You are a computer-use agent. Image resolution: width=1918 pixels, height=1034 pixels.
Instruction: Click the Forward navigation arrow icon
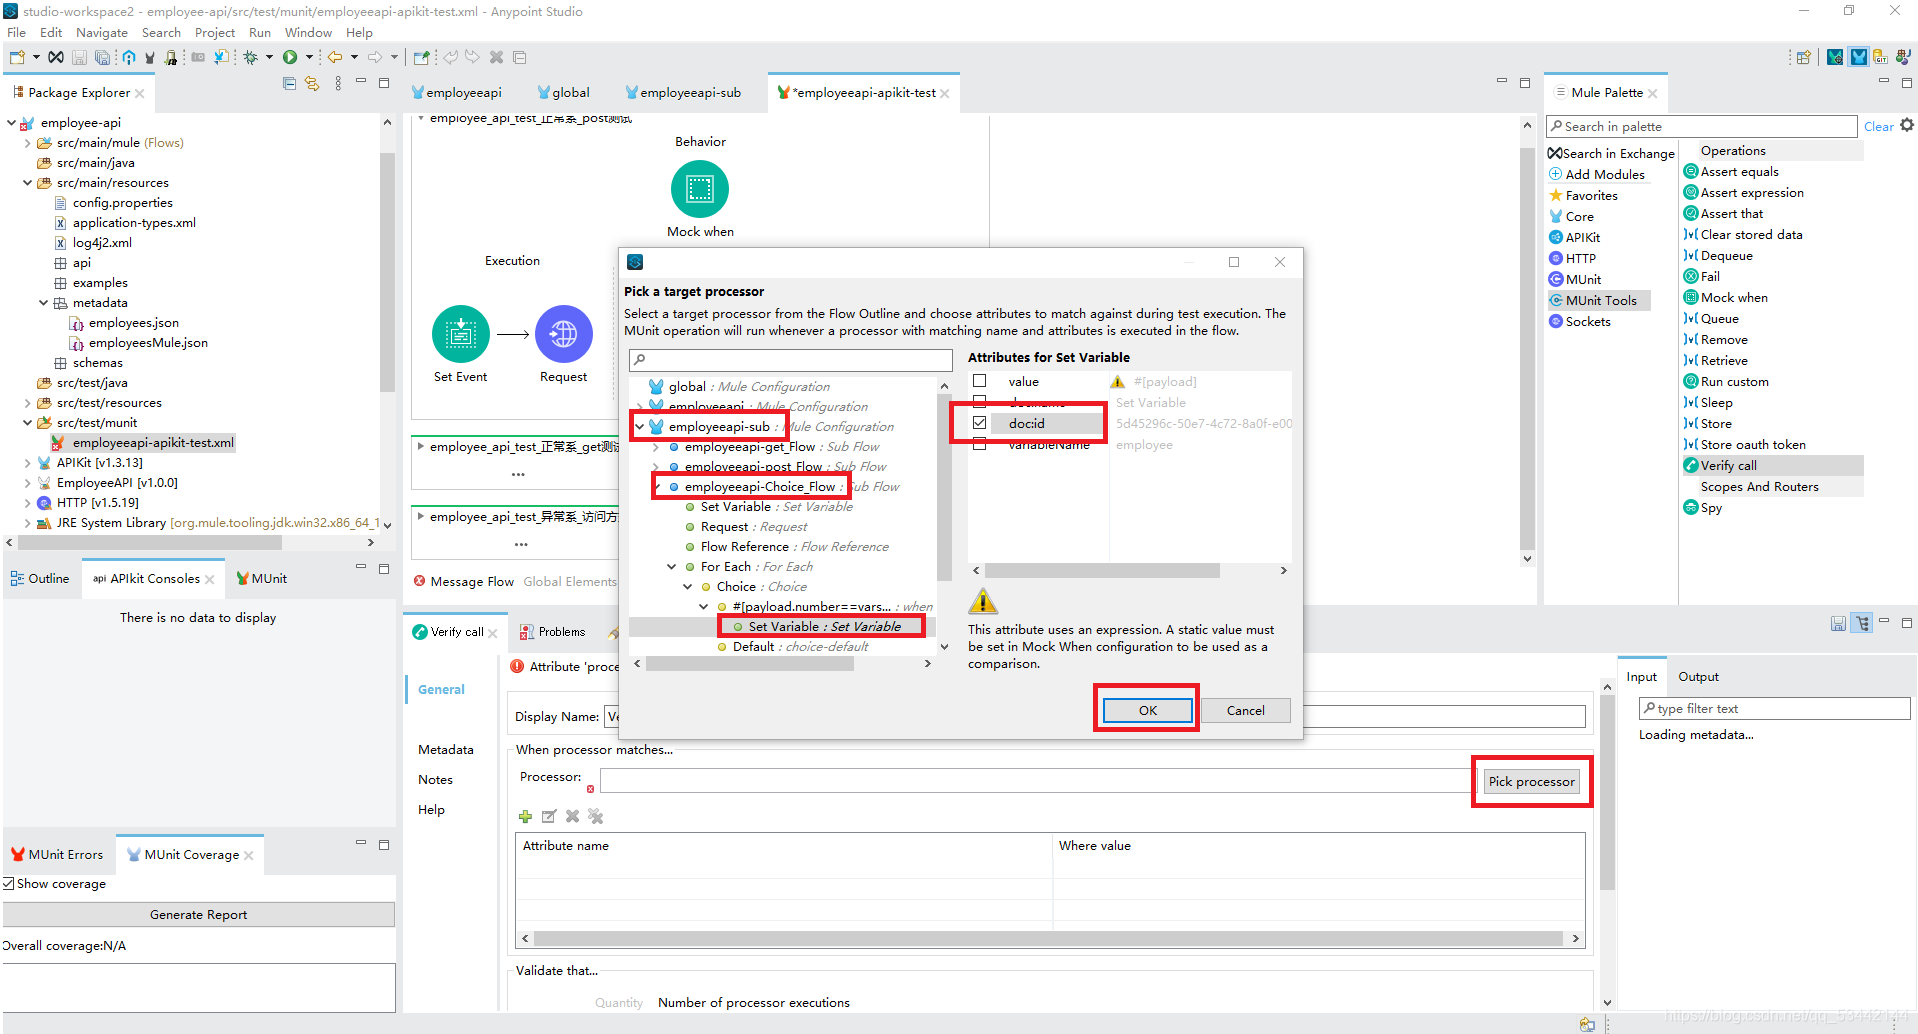pyautogui.click(x=375, y=58)
